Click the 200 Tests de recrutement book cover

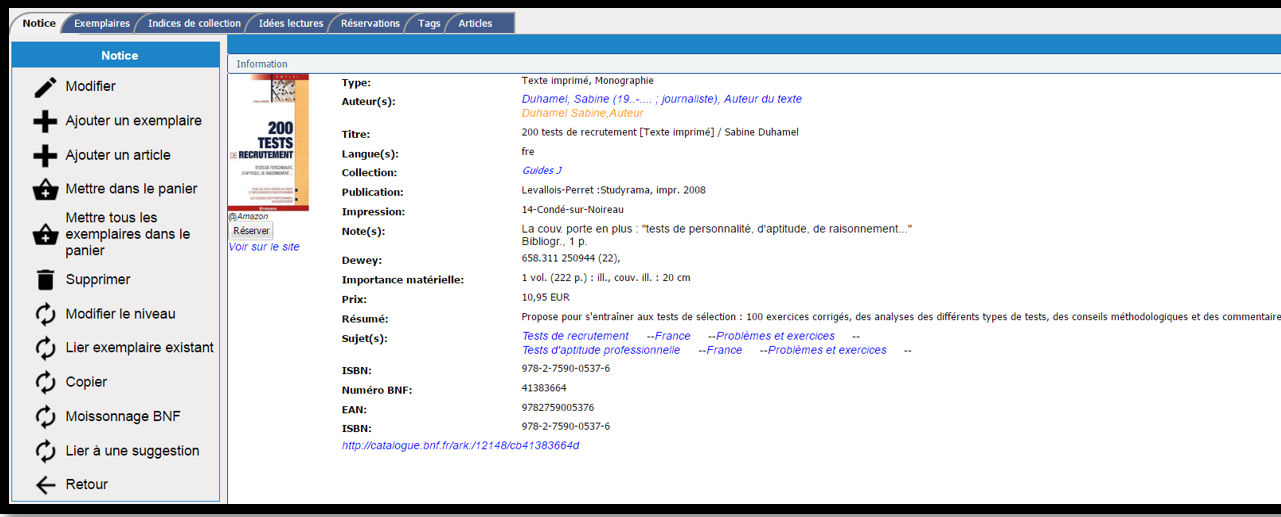coord(268,142)
